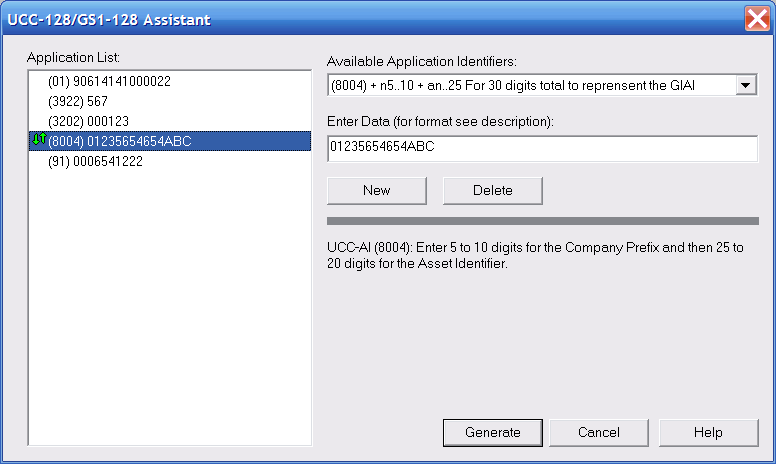The image size is (776, 464).
Task: Click the green reorder arrows icon
Action: click(39, 140)
